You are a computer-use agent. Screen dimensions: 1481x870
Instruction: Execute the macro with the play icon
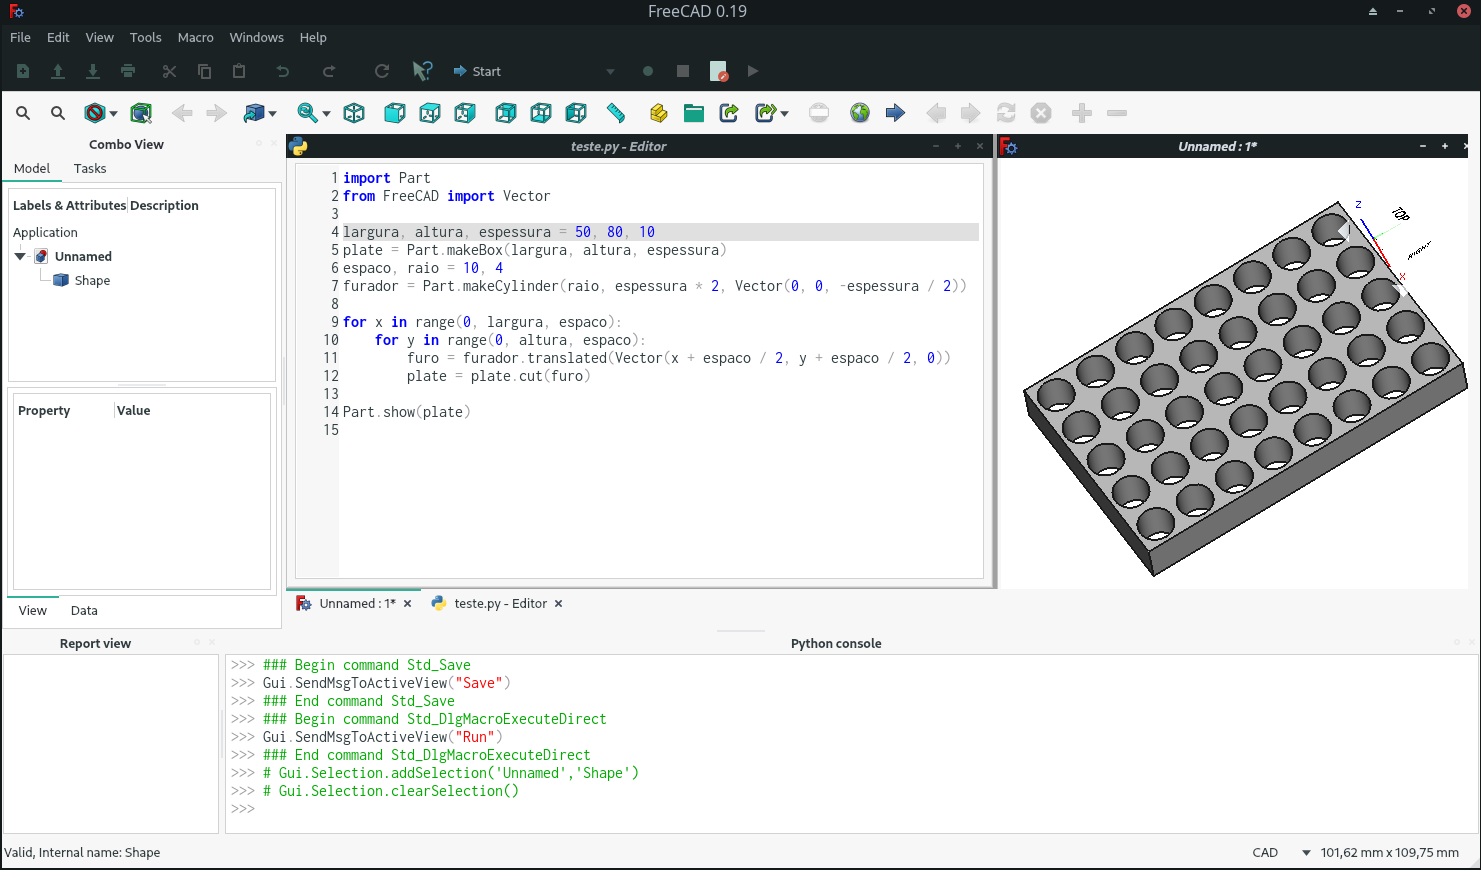pos(752,71)
